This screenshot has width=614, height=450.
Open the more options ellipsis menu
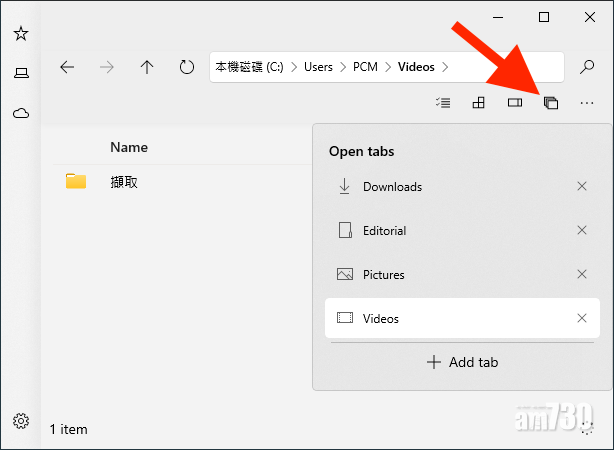click(x=587, y=102)
